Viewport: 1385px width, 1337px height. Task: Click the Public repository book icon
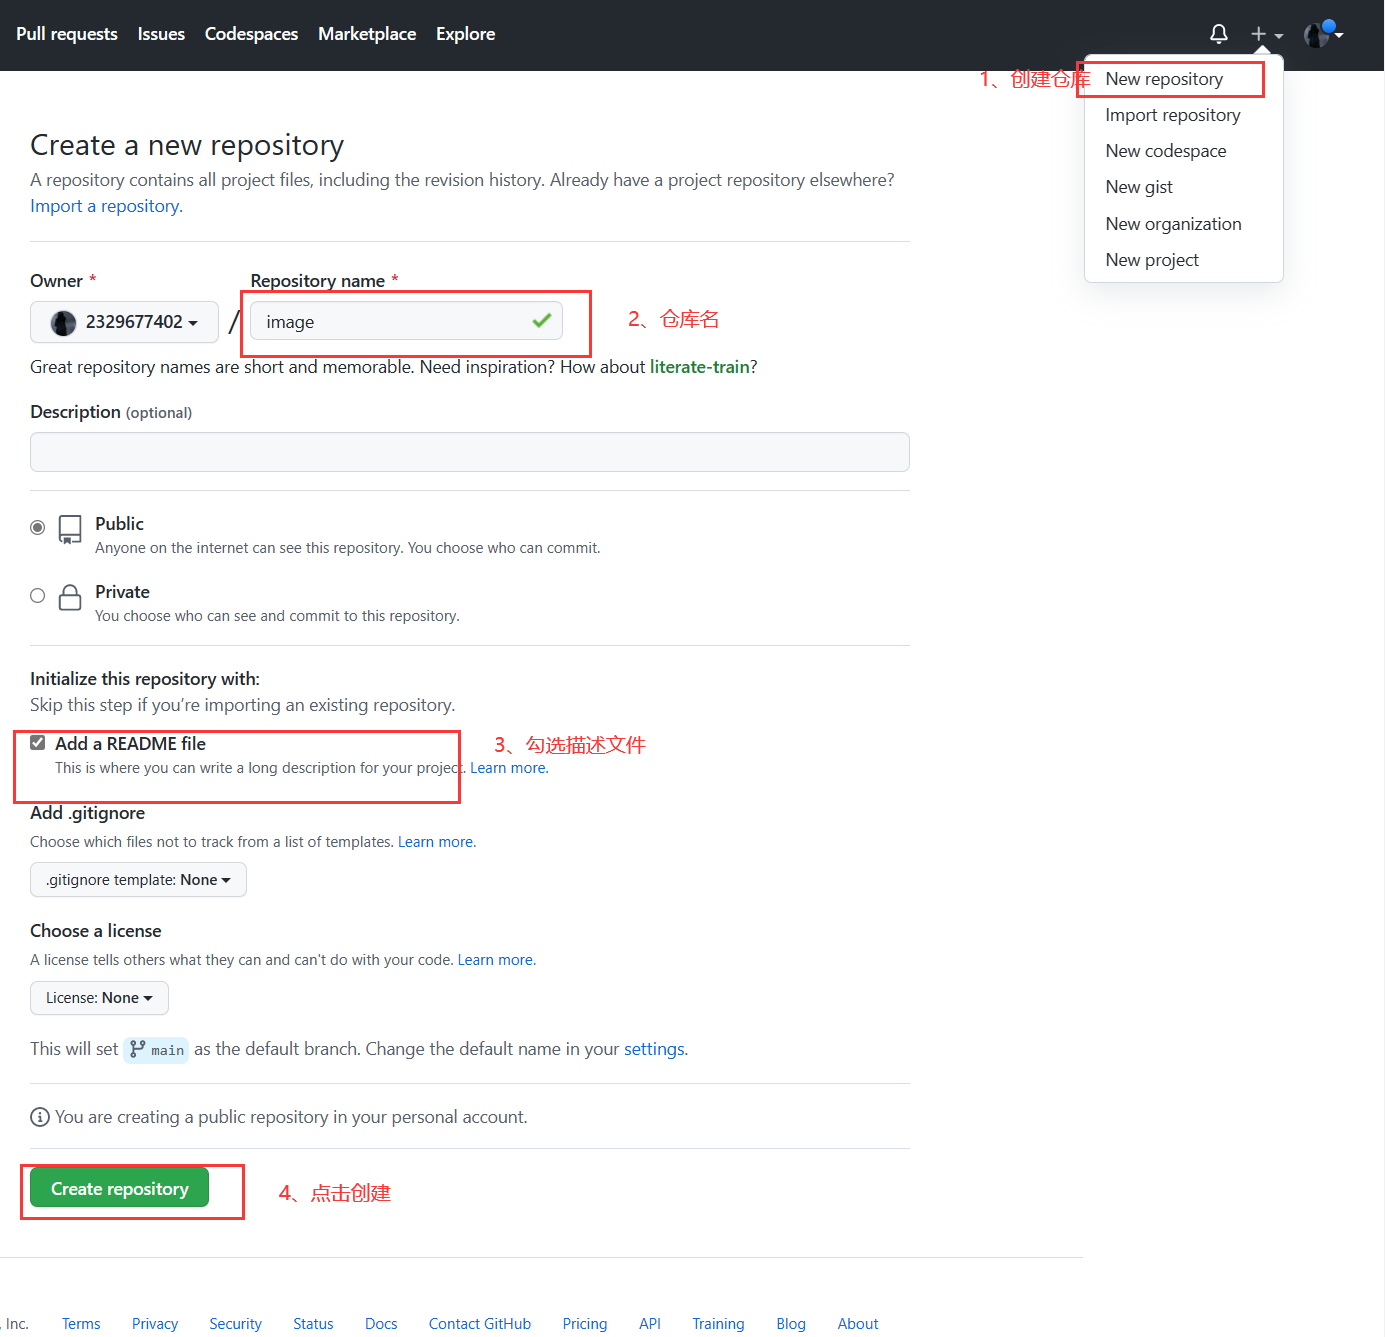[70, 529]
